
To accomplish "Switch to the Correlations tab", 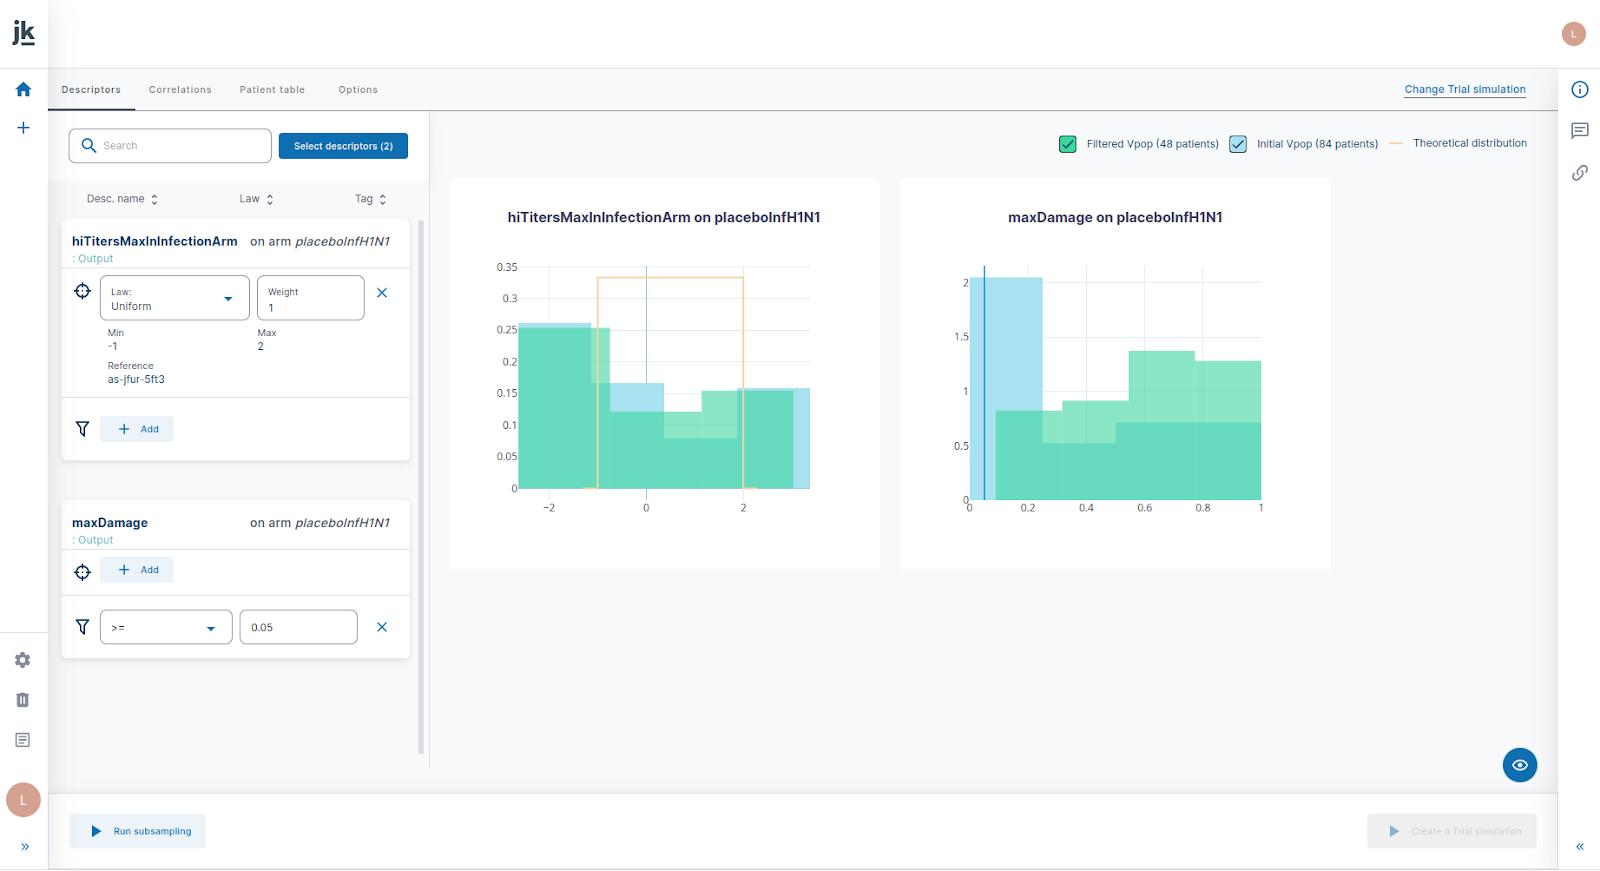I will pyautogui.click(x=180, y=90).
